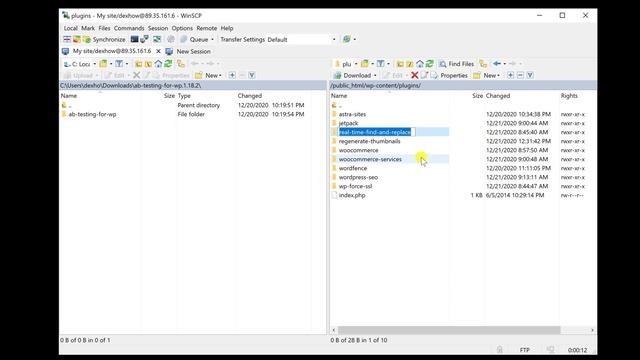Click the remote Back arrow
The image size is (640, 360).
point(496,64)
